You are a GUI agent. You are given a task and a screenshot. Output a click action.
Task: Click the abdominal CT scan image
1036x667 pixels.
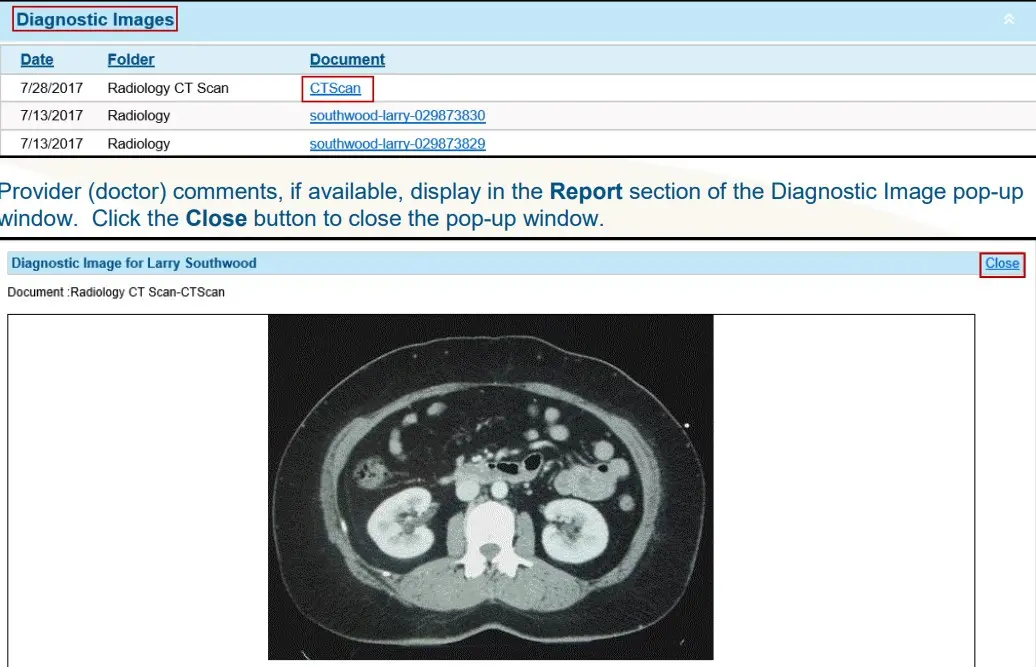[490, 487]
